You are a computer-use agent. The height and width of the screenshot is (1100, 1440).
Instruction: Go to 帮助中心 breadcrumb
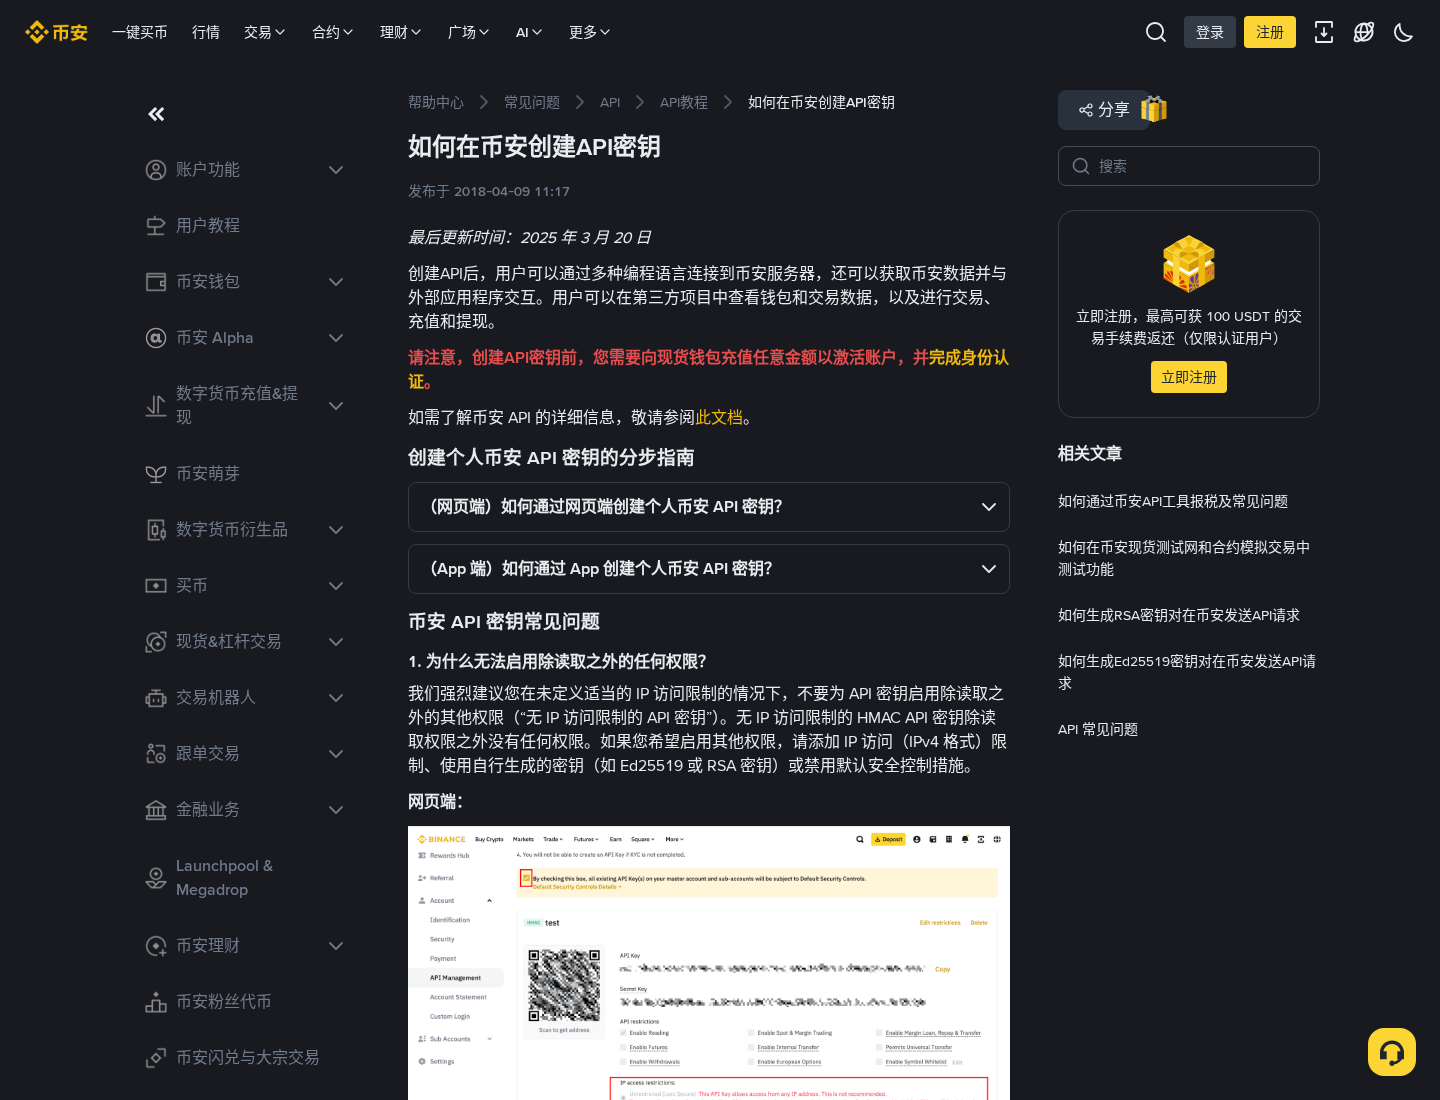pyautogui.click(x=436, y=102)
